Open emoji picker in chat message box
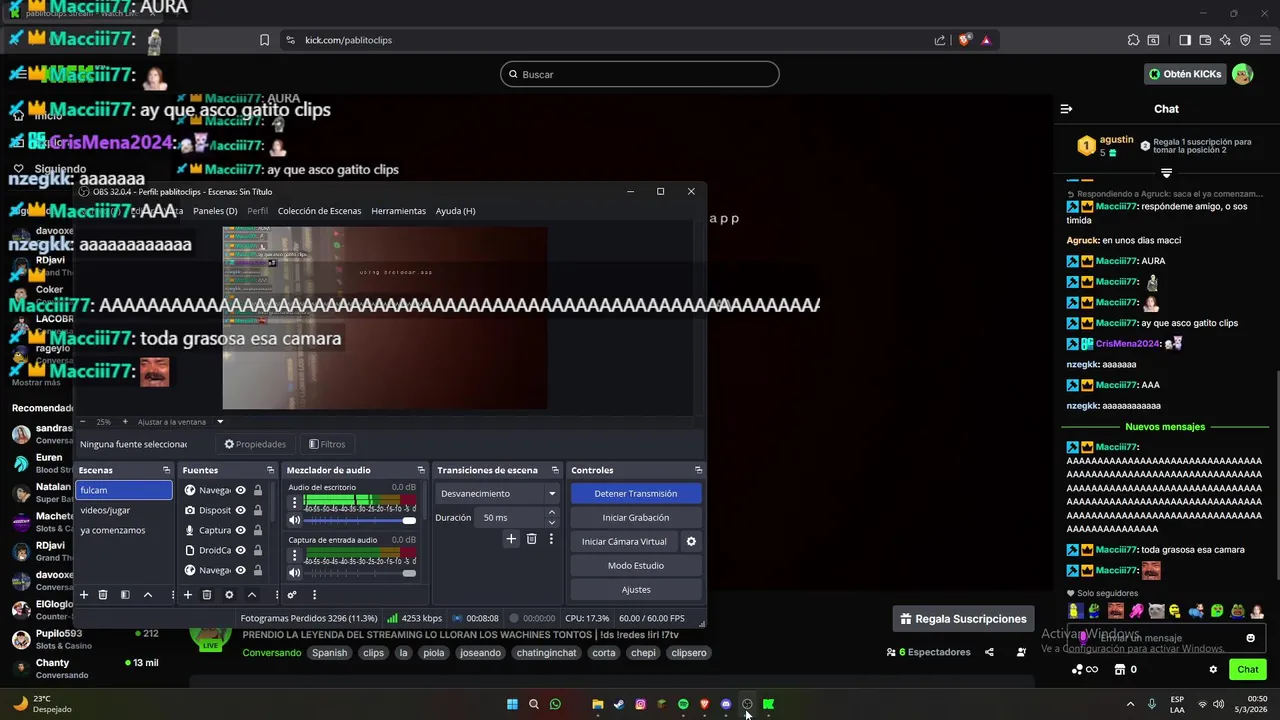Viewport: 1280px width, 720px height. coord(1250,638)
